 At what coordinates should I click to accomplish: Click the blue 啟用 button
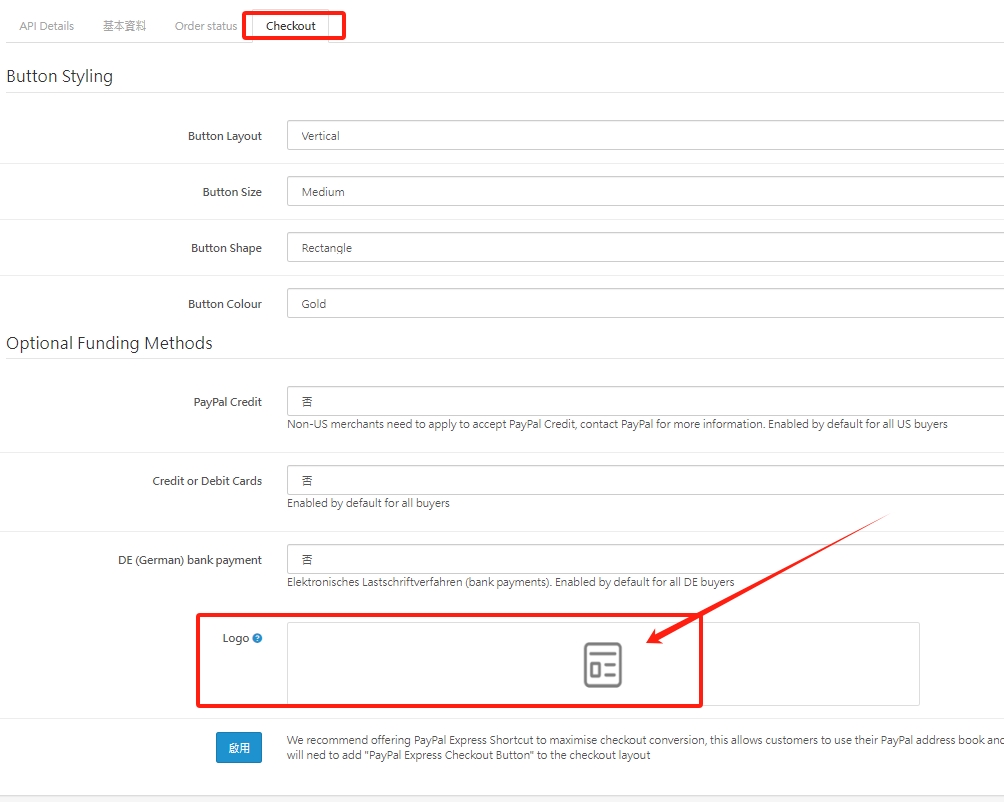[239, 748]
